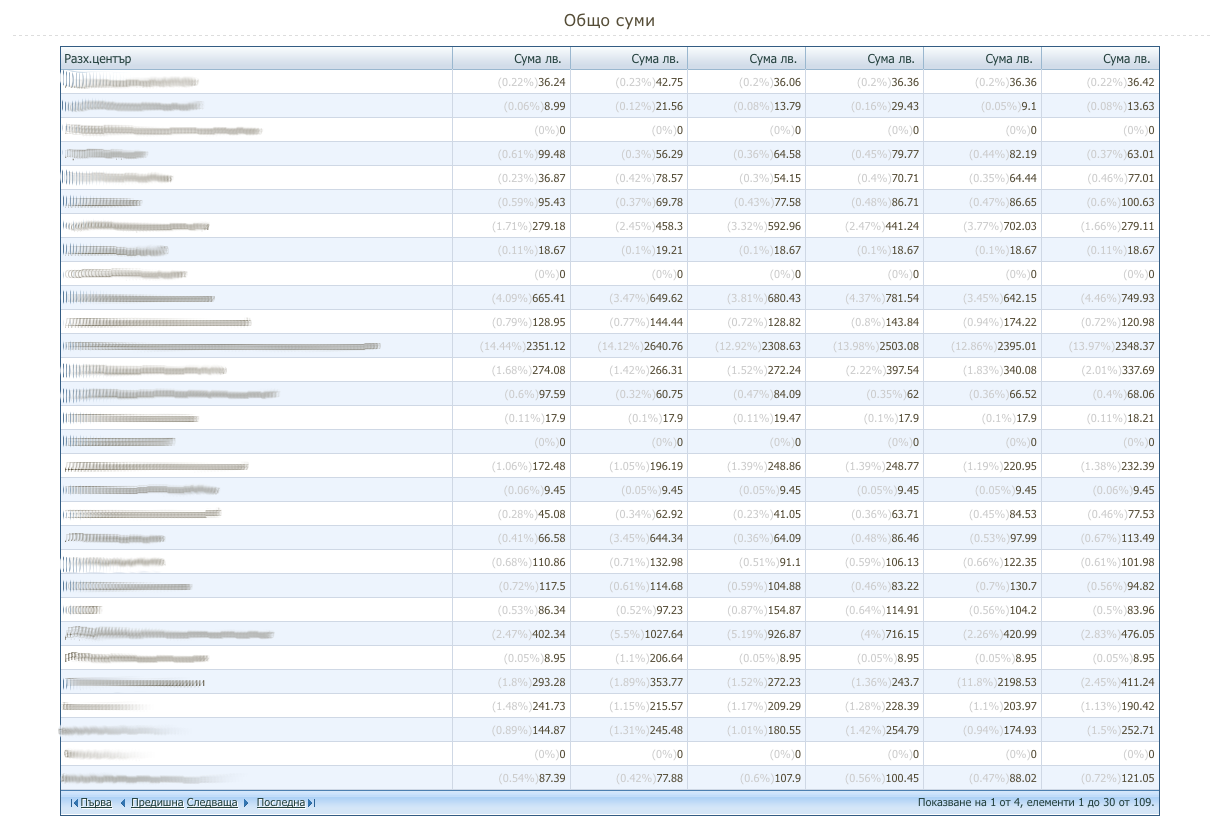Jump to last page with Последна link
1218x831 pixels.
[x=280, y=803]
